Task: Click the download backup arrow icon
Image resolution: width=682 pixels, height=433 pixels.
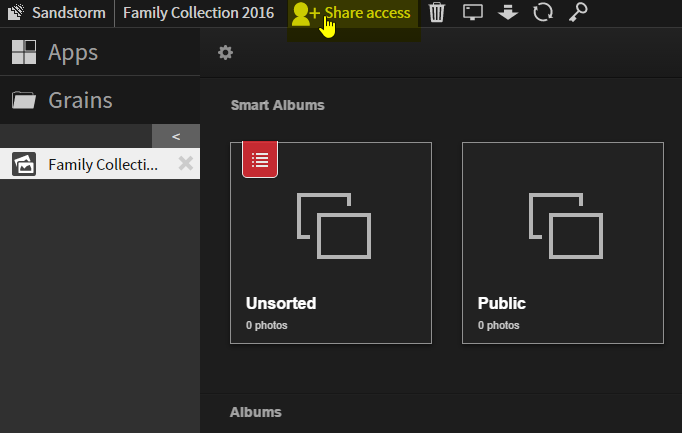Action: pos(507,13)
